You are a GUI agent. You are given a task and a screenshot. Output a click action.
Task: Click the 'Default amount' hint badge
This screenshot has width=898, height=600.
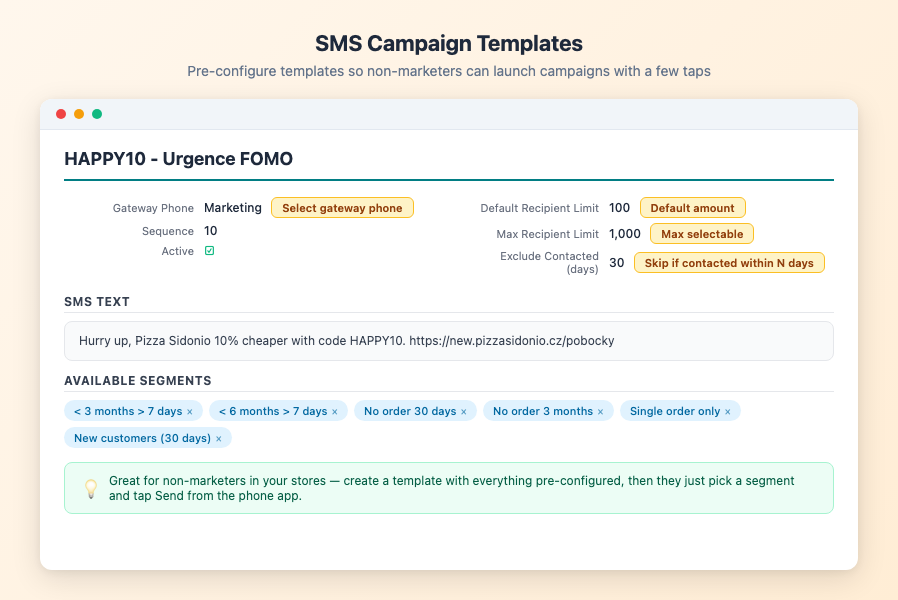coord(692,208)
